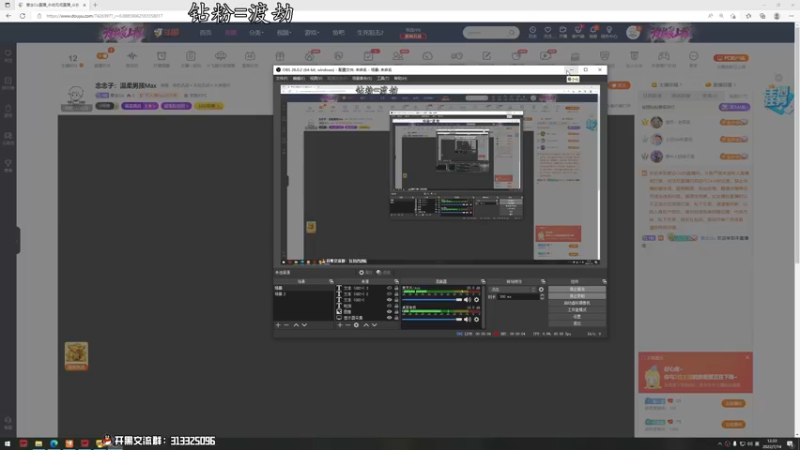The image size is (800, 450).
Task: Click the lightbulb icon in the left sidebar
Action: (8, 163)
